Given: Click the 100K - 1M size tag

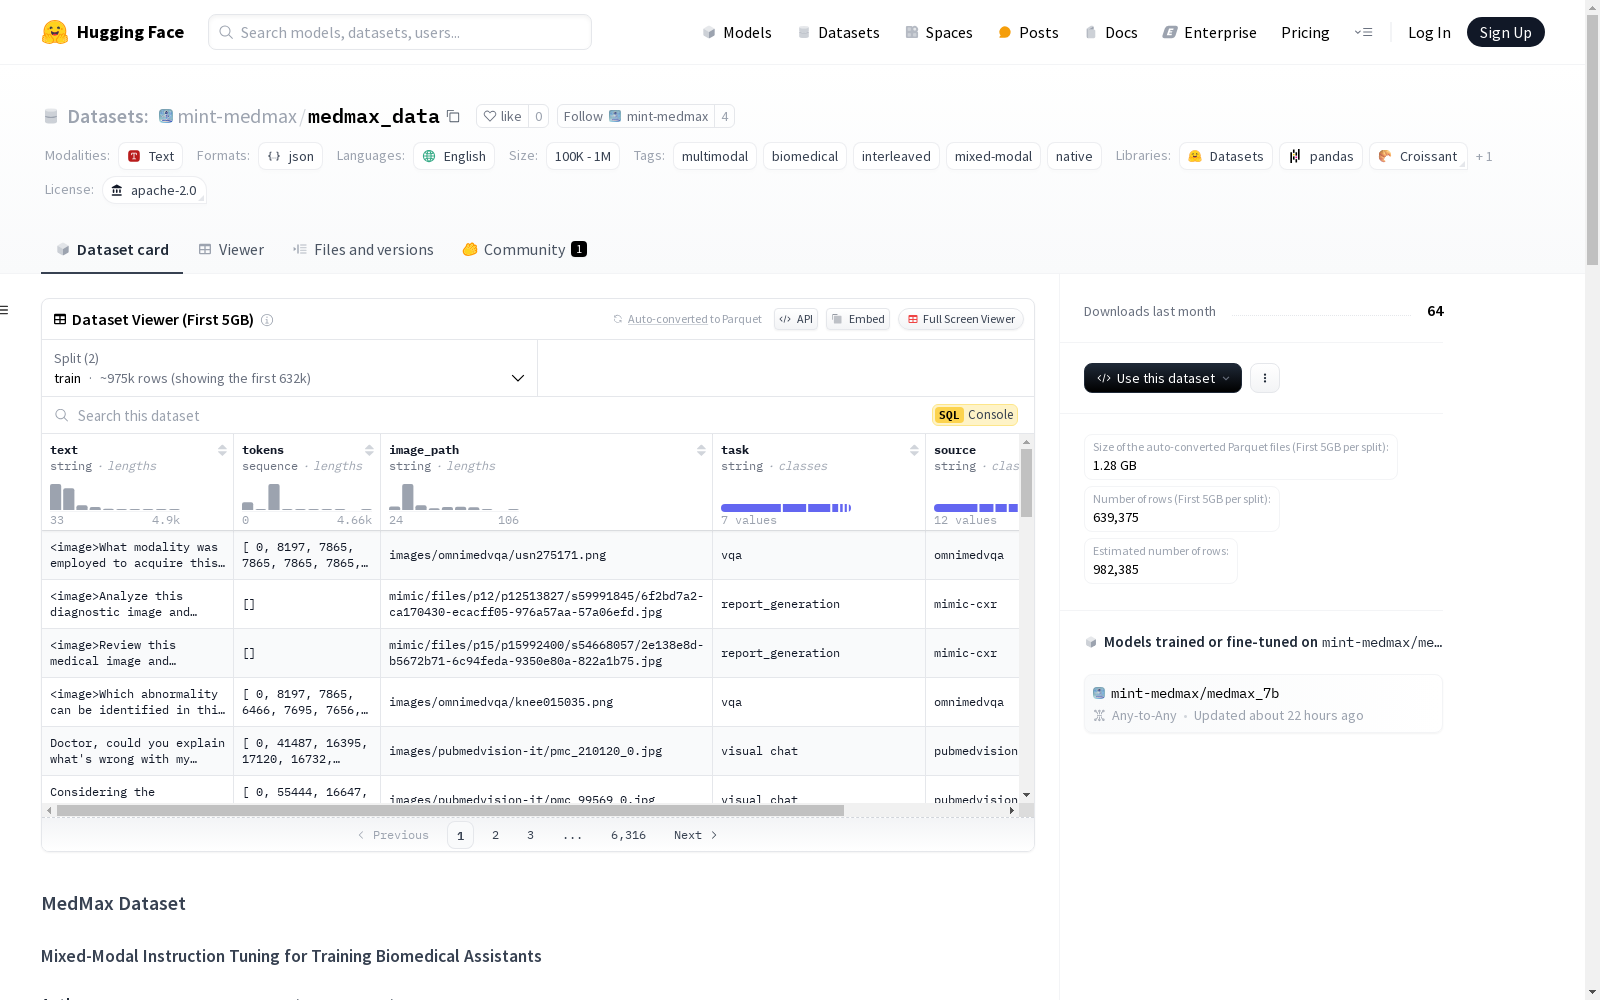Looking at the screenshot, I should click(583, 156).
